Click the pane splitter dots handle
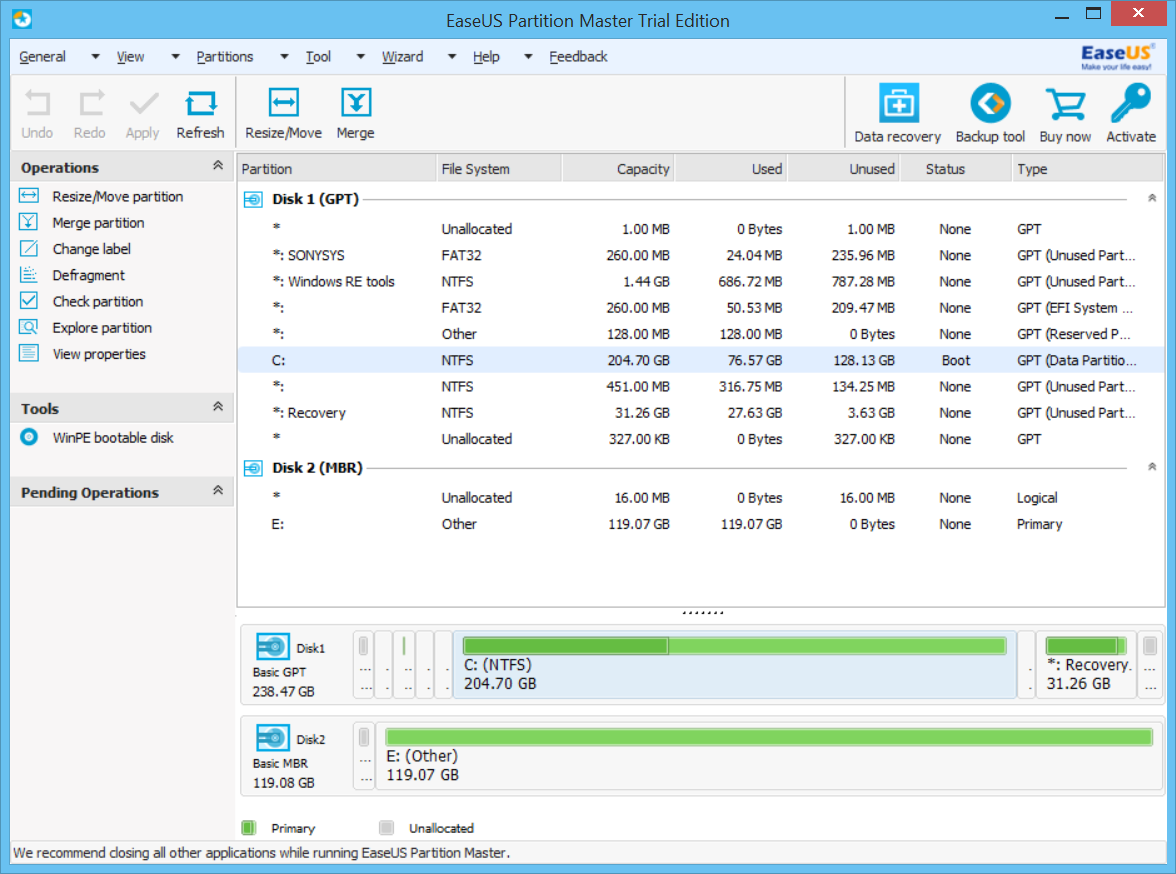 703,612
